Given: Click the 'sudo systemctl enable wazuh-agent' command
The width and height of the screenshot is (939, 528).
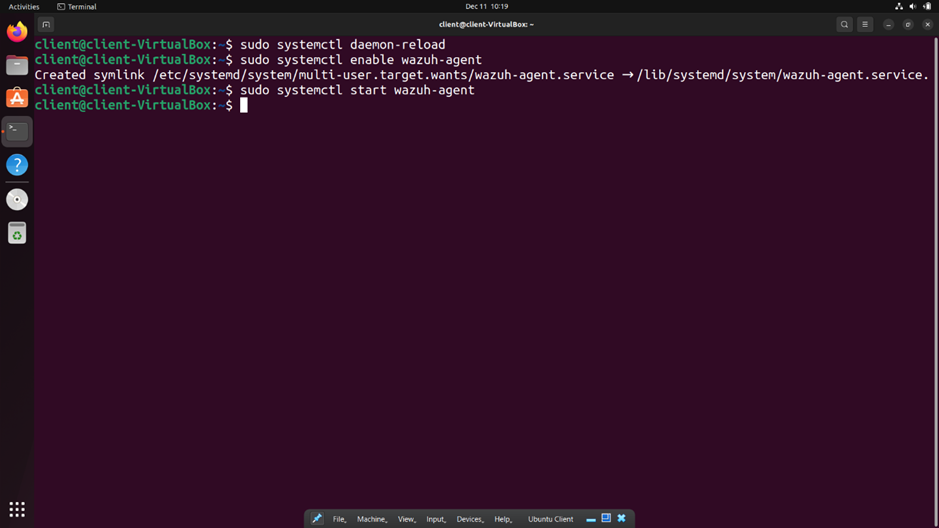Looking at the screenshot, I should click(361, 60).
